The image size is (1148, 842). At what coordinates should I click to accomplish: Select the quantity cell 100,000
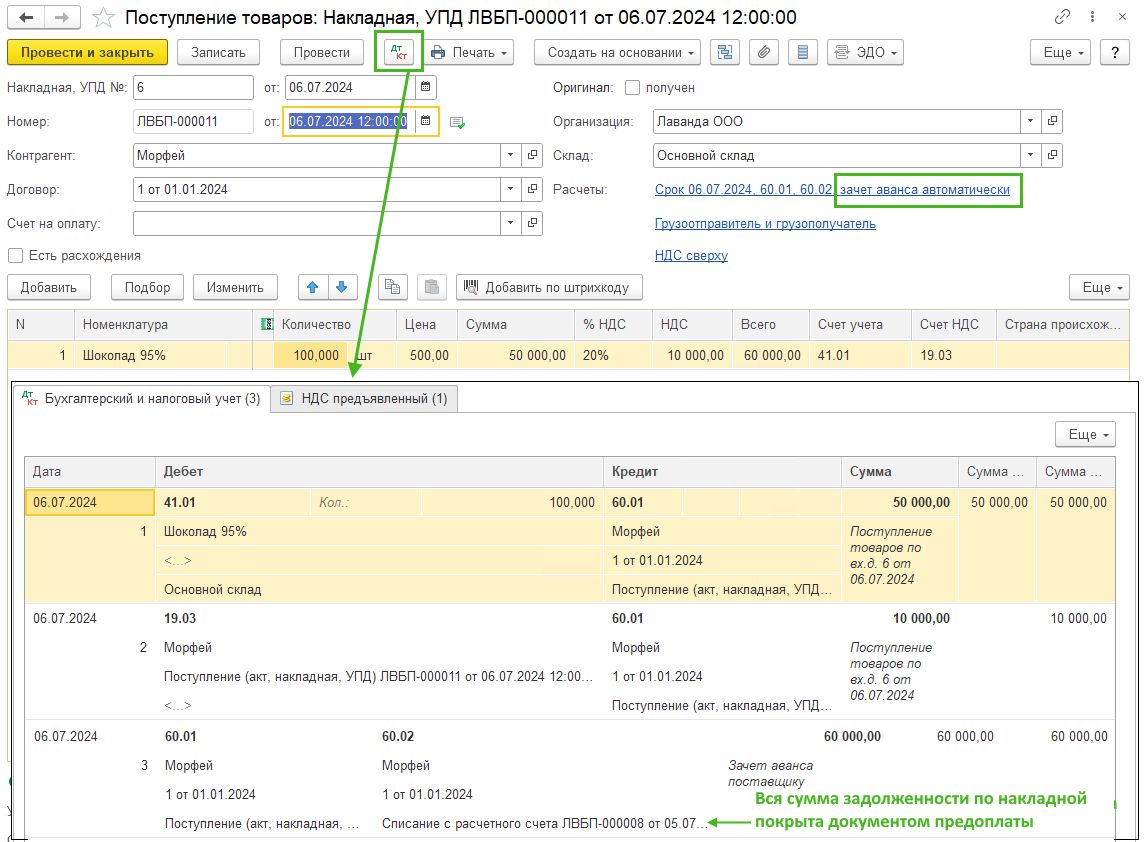[308, 355]
